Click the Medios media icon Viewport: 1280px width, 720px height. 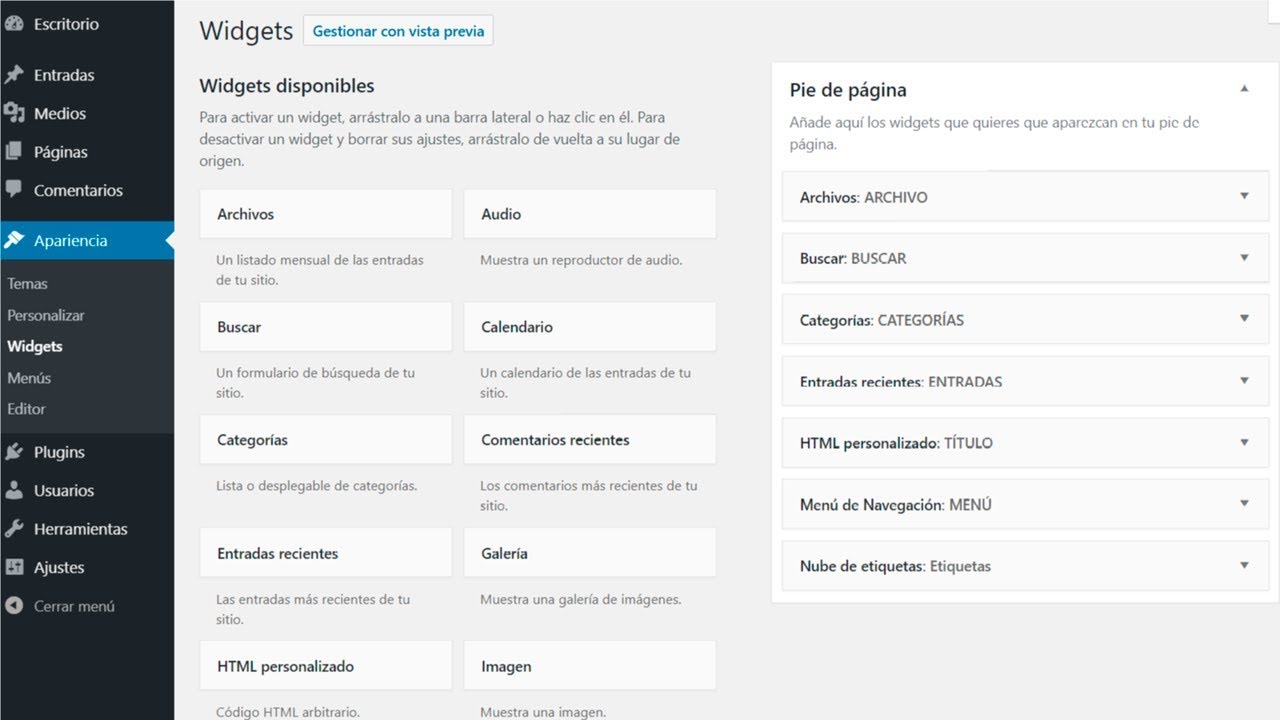[14, 113]
